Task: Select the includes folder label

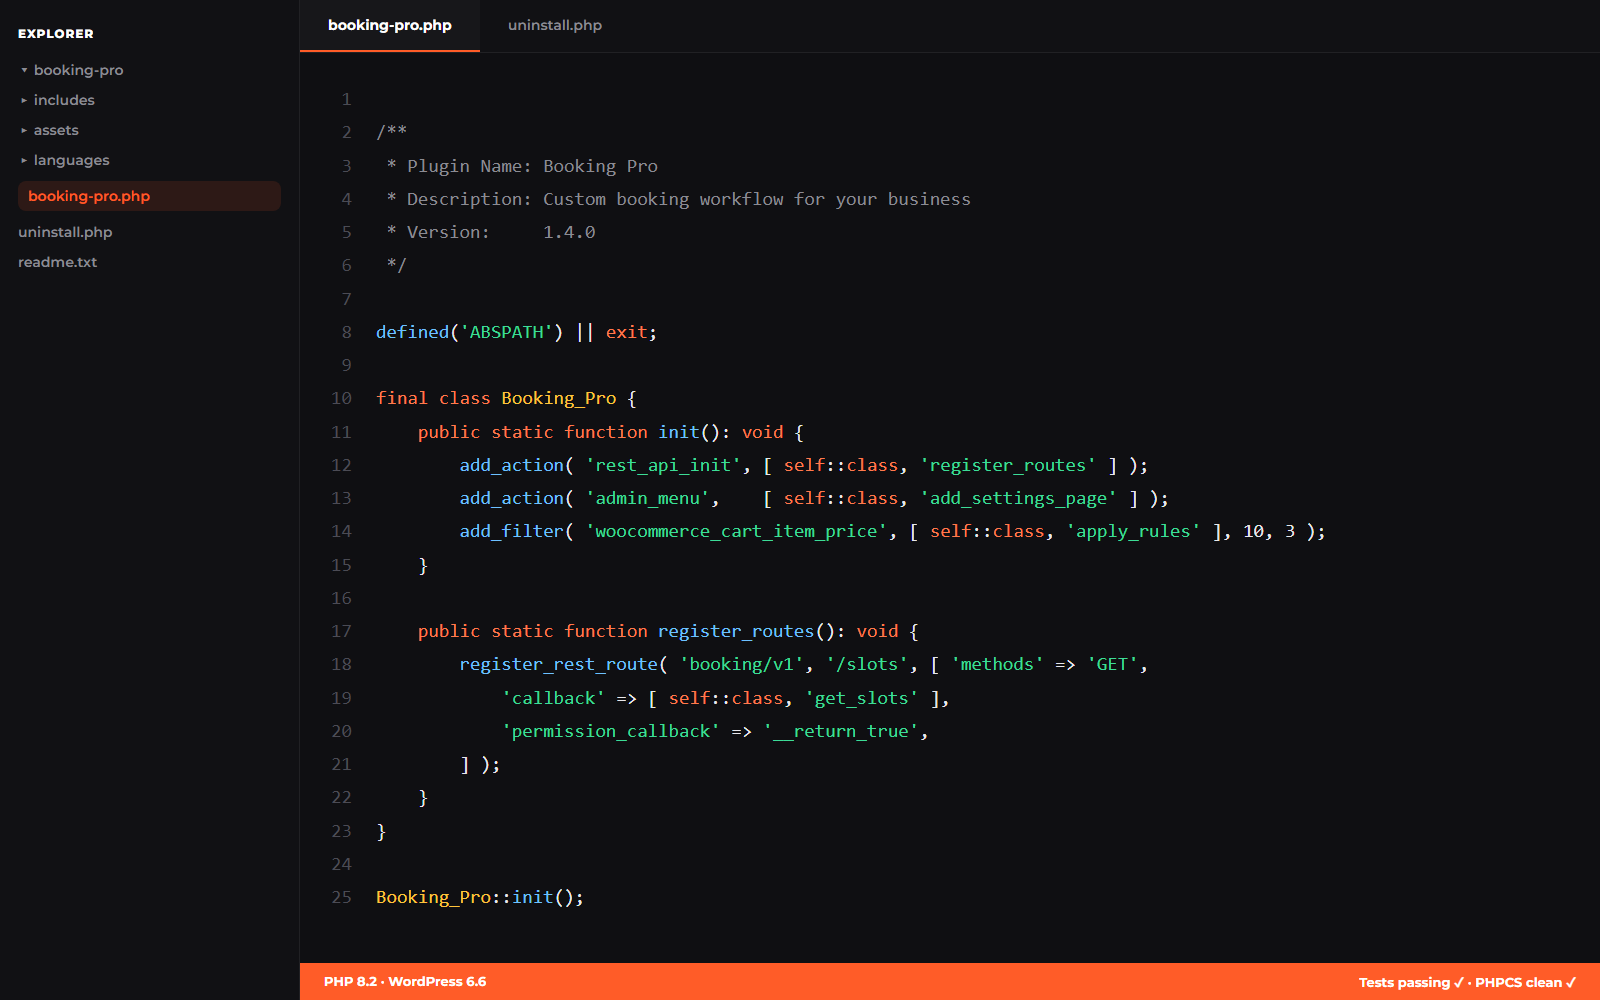Action: click(64, 100)
